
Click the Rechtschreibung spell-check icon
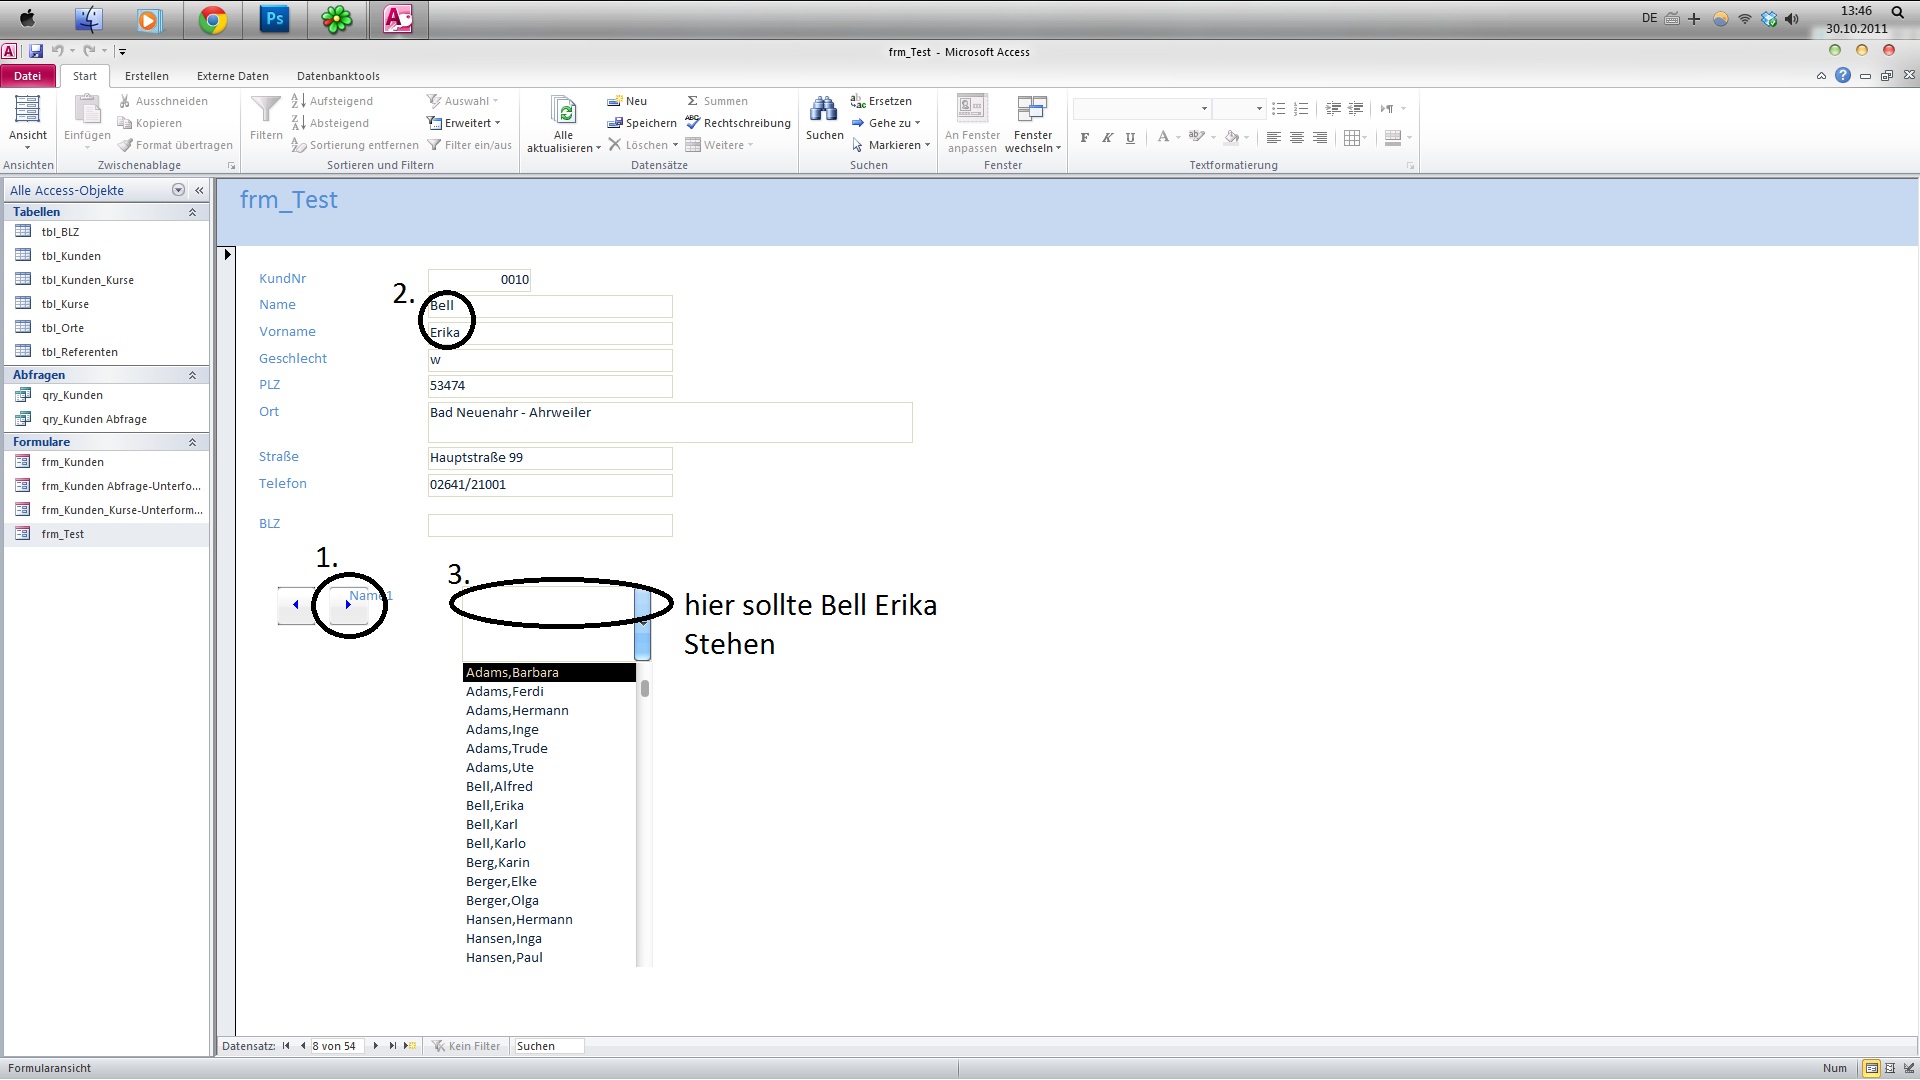point(693,123)
